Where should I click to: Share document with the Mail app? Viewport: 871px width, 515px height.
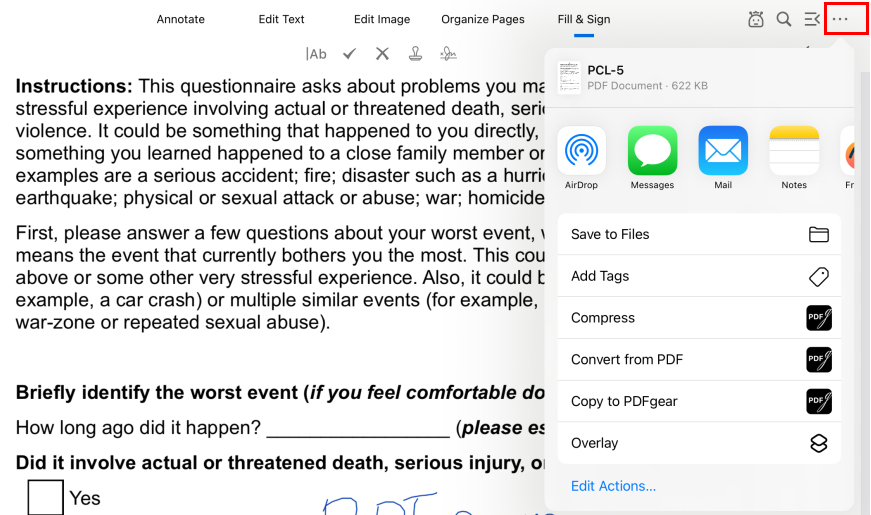click(x=723, y=151)
